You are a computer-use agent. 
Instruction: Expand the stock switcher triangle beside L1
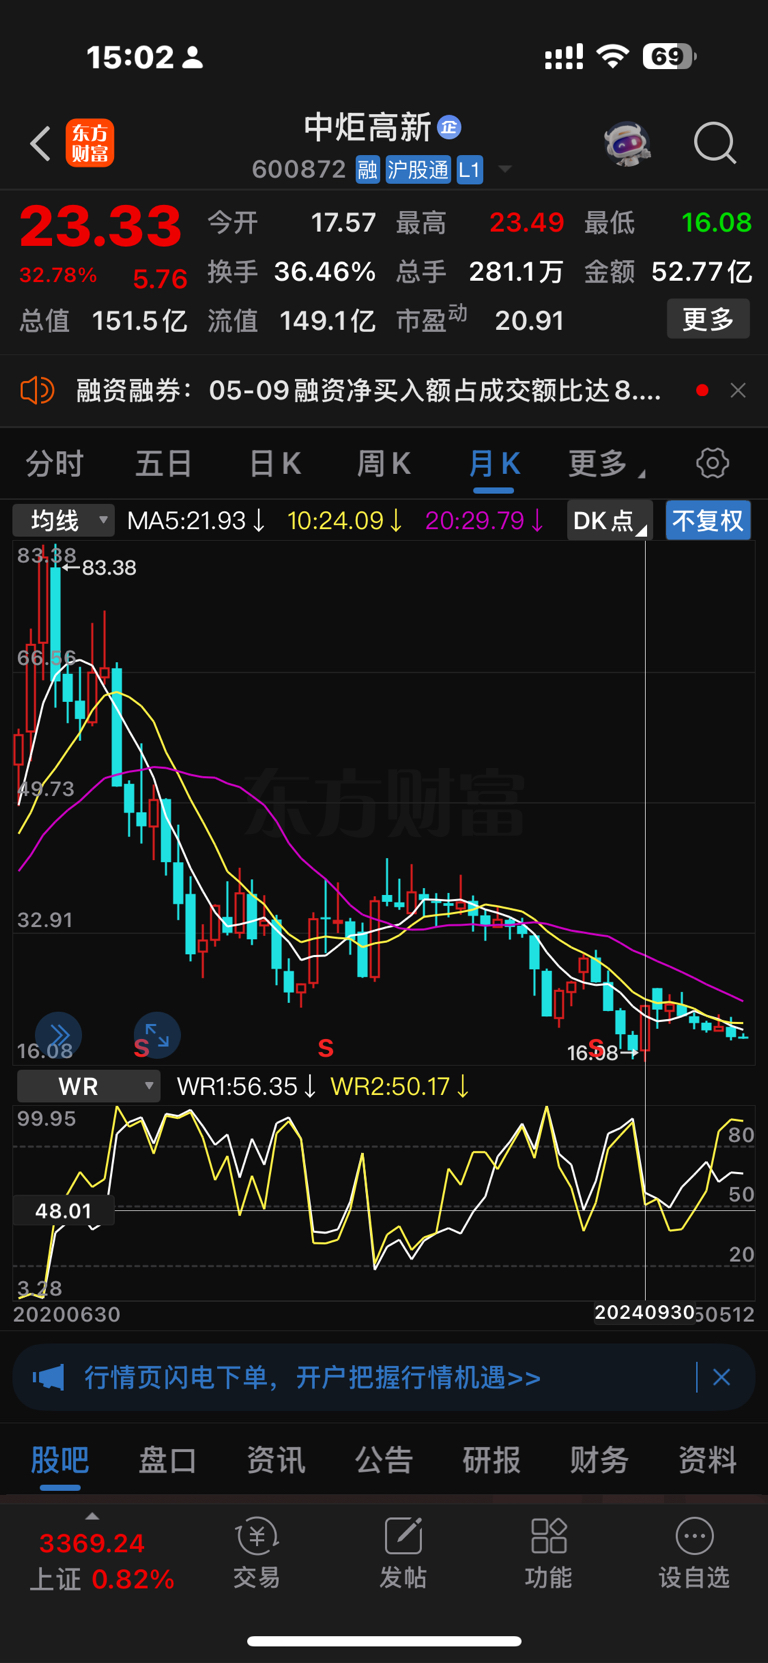coord(505,169)
